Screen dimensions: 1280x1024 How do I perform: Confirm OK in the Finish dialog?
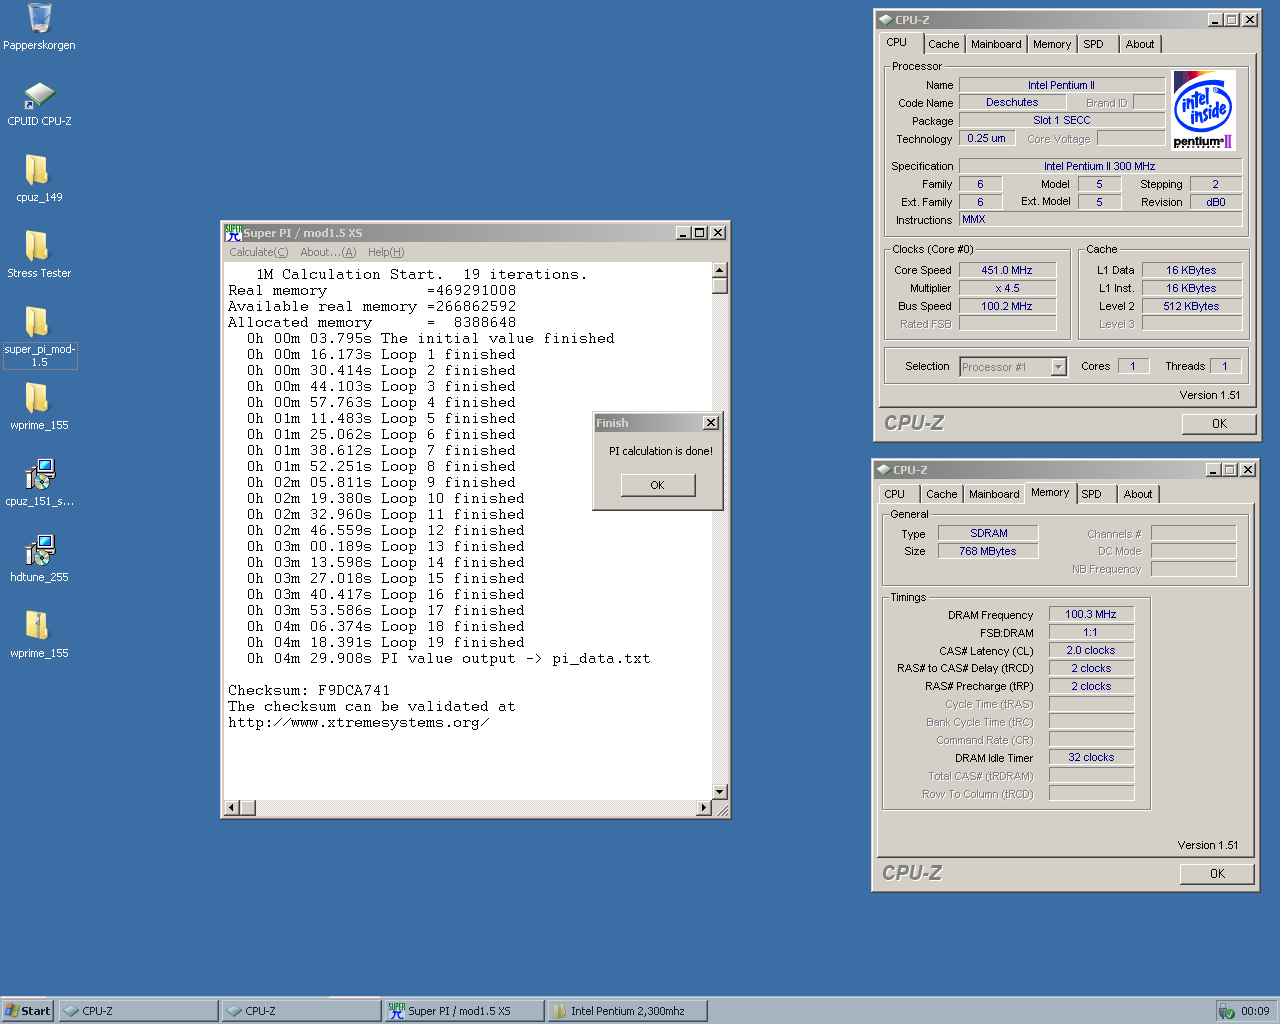click(657, 485)
